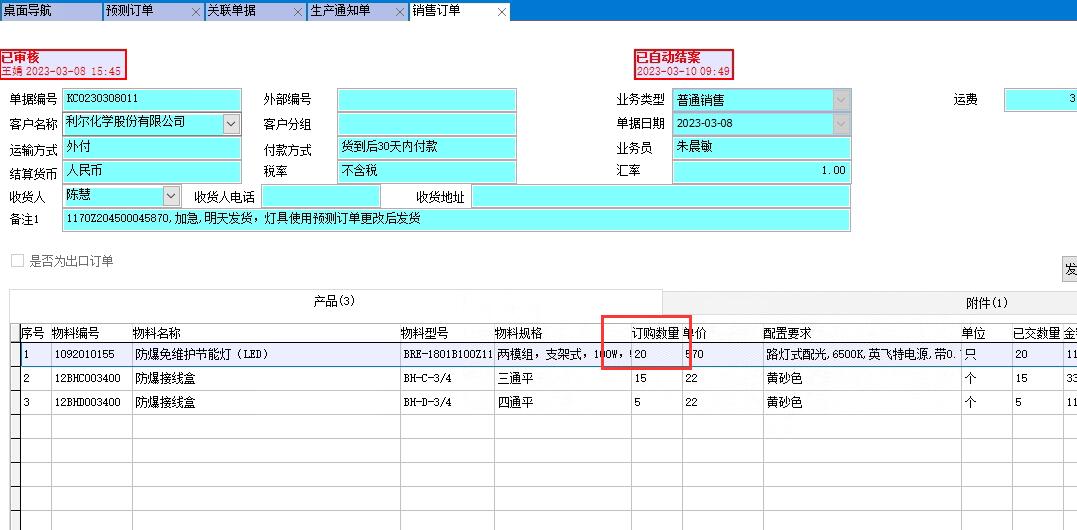Image resolution: width=1077 pixels, height=530 pixels.
Task: Switch to the 桌面导航 tab
Action: (50, 11)
